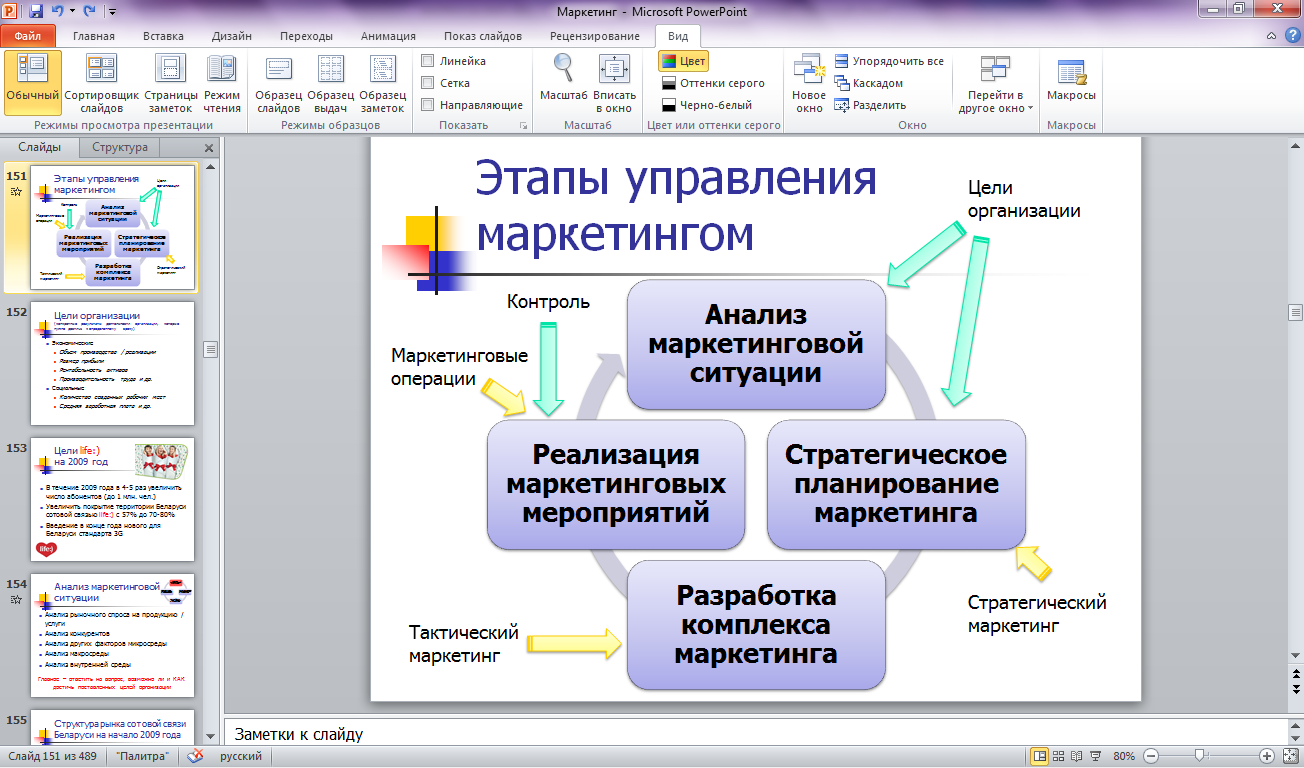
Task: Switch to the Дизайн ribbon tab
Action: (x=232, y=36)
